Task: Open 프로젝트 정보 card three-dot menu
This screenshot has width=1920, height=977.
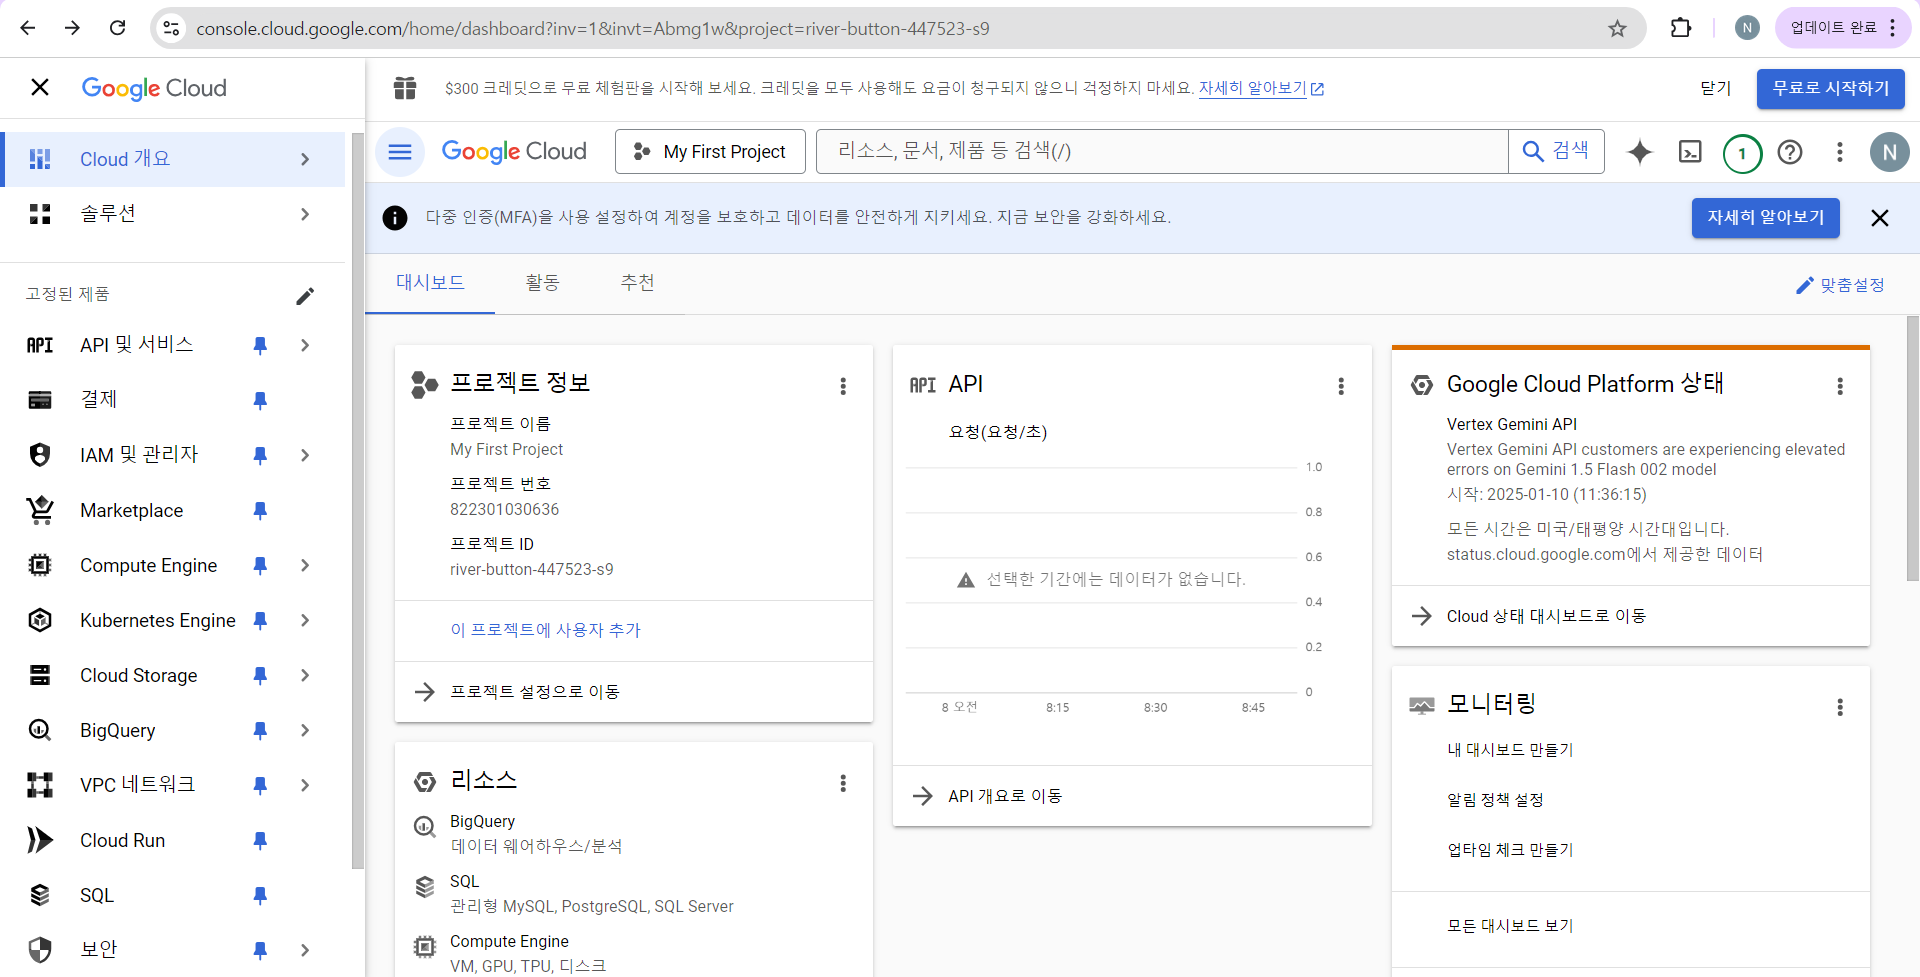Action: [843, 386]
